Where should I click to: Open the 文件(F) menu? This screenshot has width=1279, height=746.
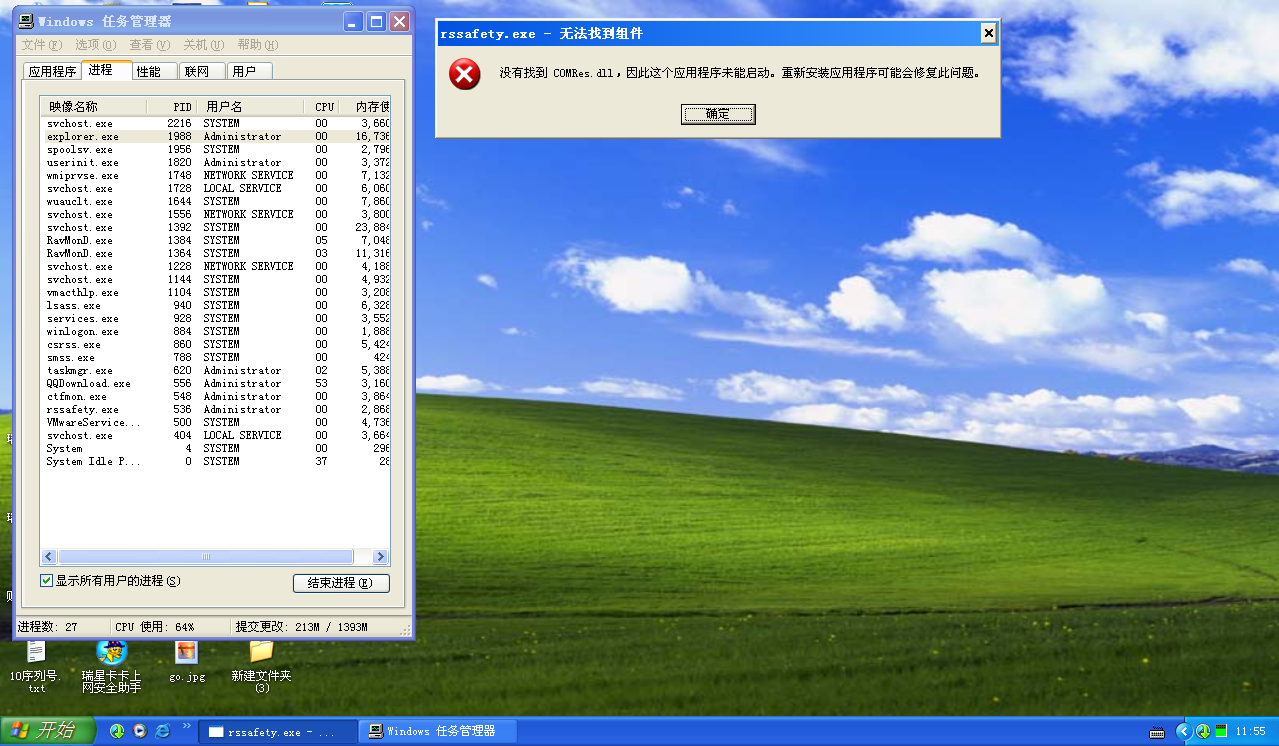tap(41, 45)
